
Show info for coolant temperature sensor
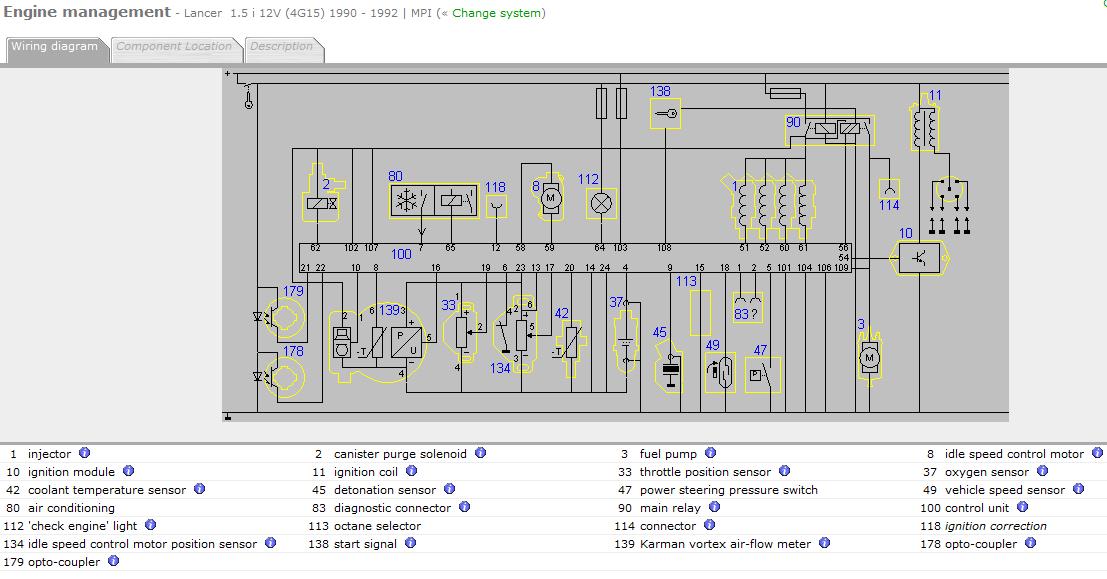pyautogui.click(x=200, y=489)
